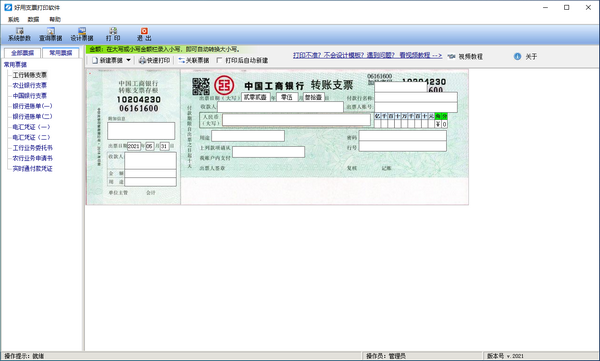Image resolution: width=600 pixels, height=361 pixels.
Task: Select 工行业务委托书 in the tree
Action: (x=33, y=148)
